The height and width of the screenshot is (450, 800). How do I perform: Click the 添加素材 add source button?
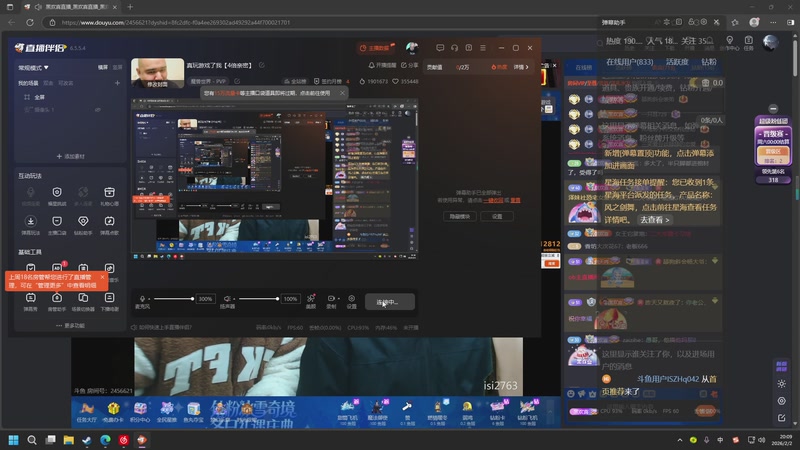(x=70, y=156)
